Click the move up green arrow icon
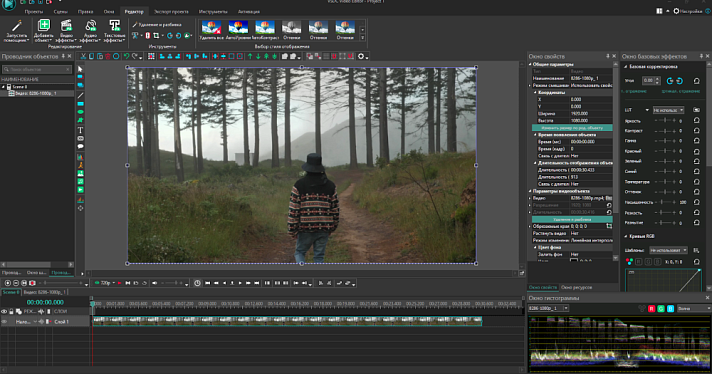This screenshot has height=374, width=712. pos(250,56)
